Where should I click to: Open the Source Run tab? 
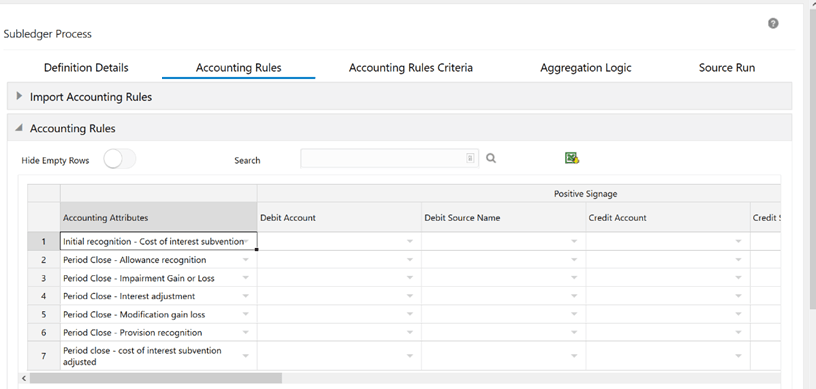point(726,68)
